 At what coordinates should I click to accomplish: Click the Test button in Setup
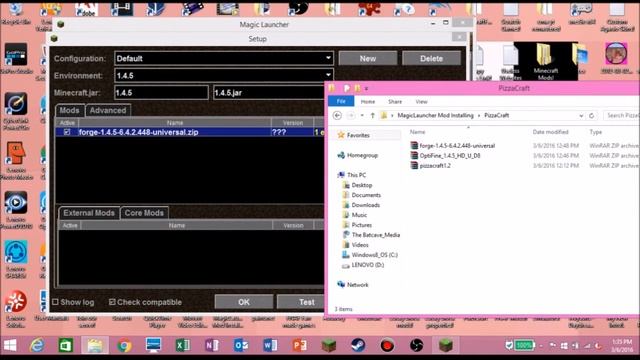tap(301, 302)
